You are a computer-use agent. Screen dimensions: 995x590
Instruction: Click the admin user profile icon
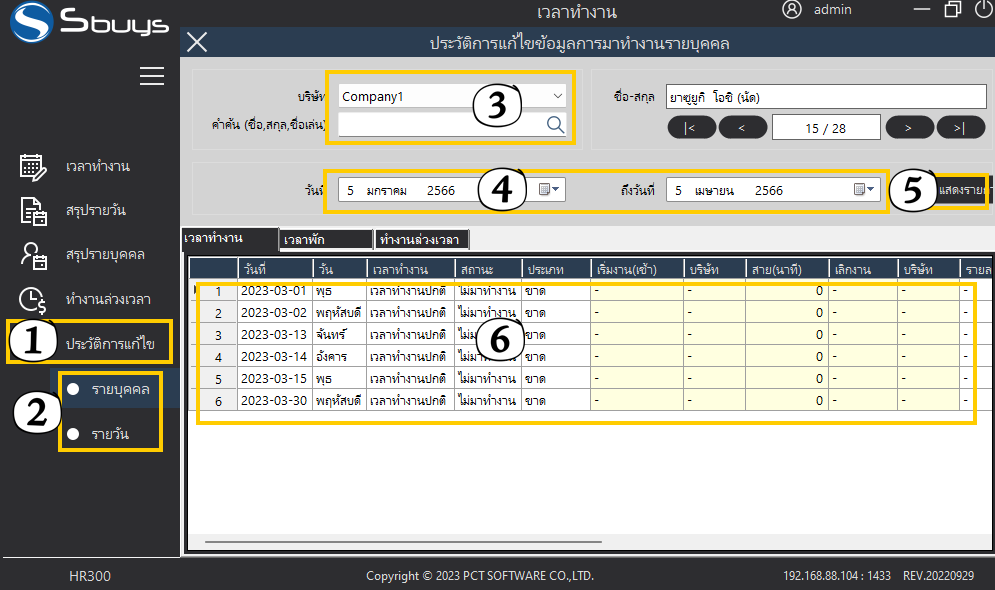[792, 10]
